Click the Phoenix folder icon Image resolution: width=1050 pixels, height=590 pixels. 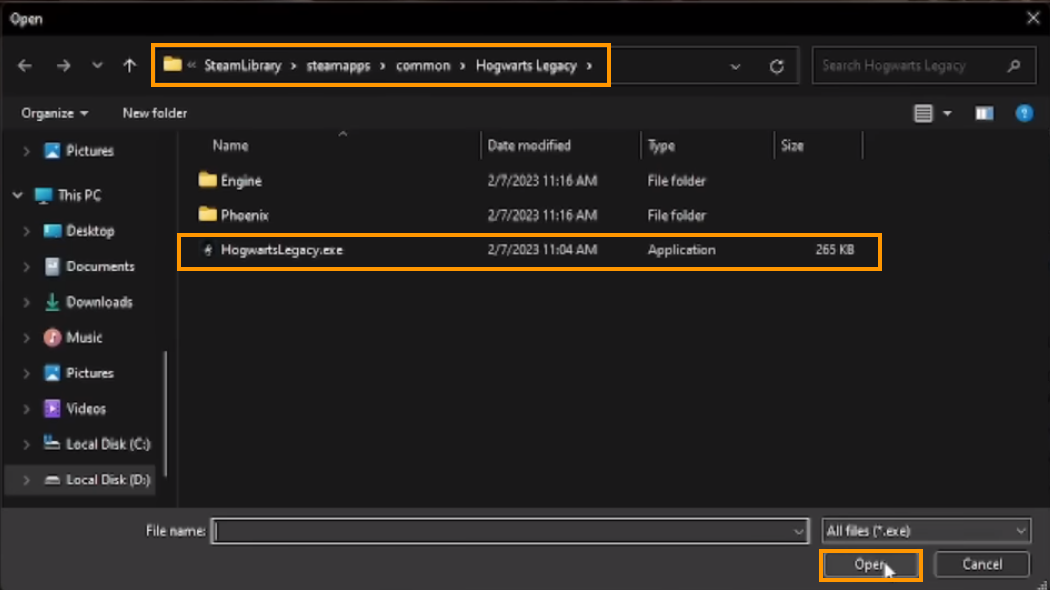(208, 214)
